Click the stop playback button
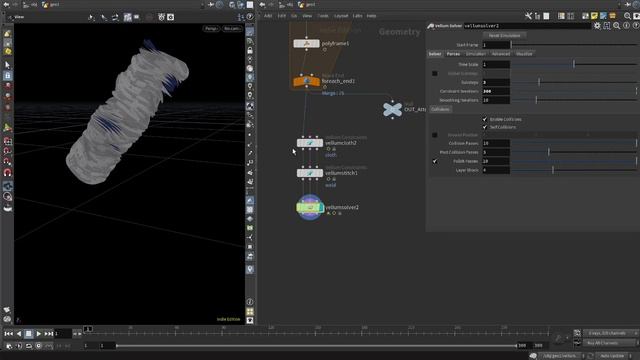 [29, 334]
